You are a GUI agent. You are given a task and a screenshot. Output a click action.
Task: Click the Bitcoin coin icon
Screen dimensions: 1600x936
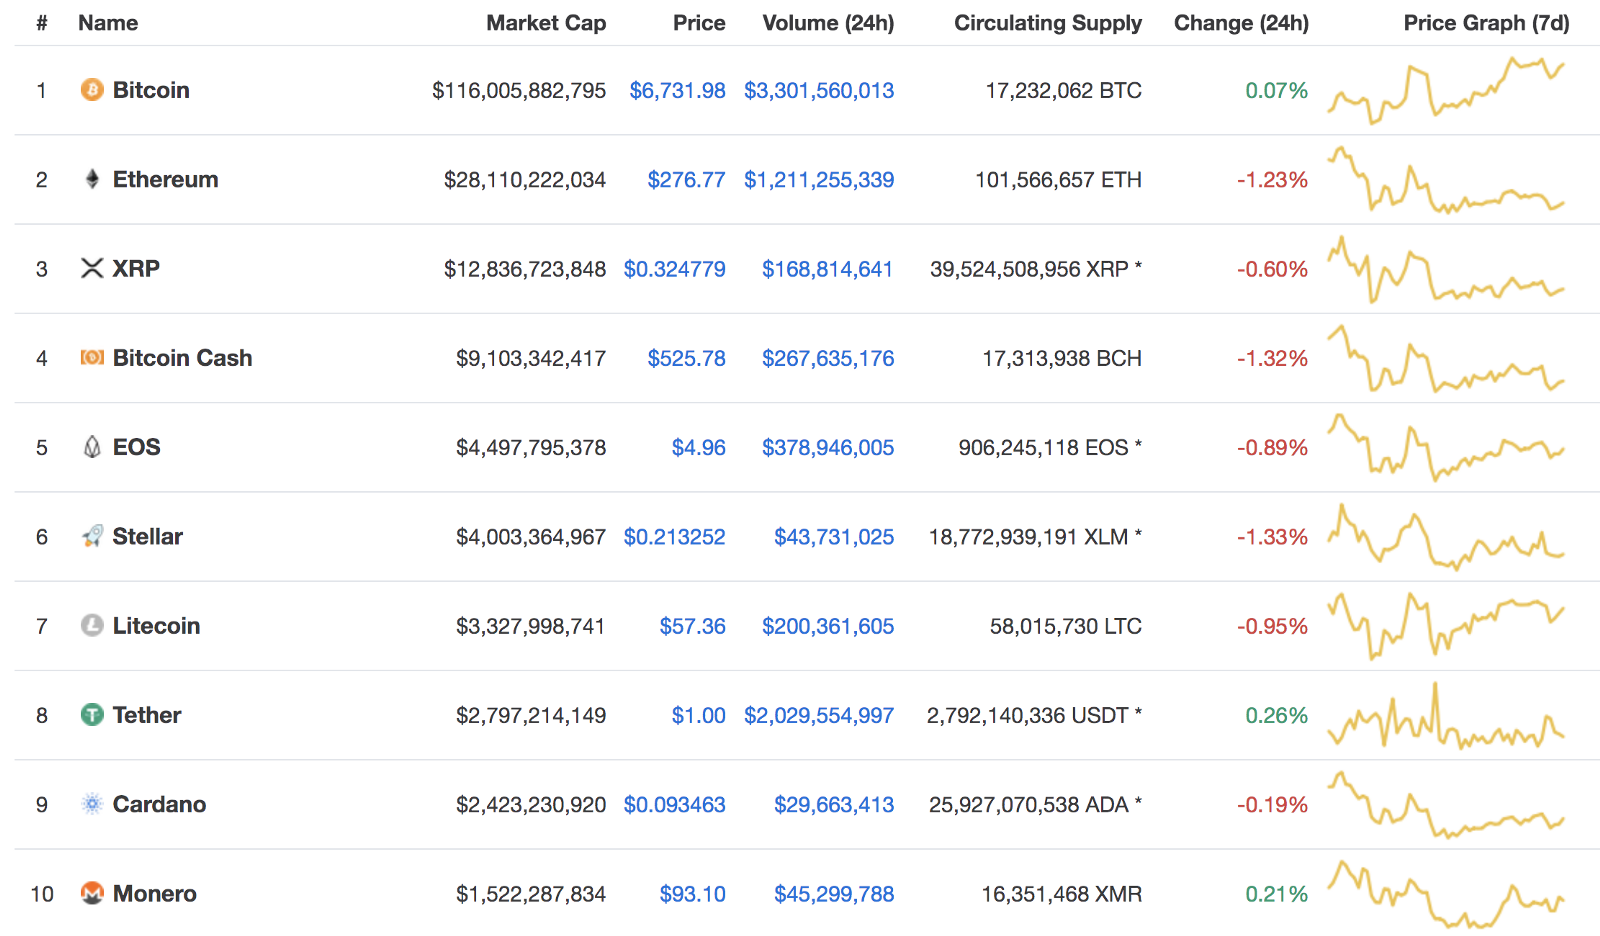92,90
